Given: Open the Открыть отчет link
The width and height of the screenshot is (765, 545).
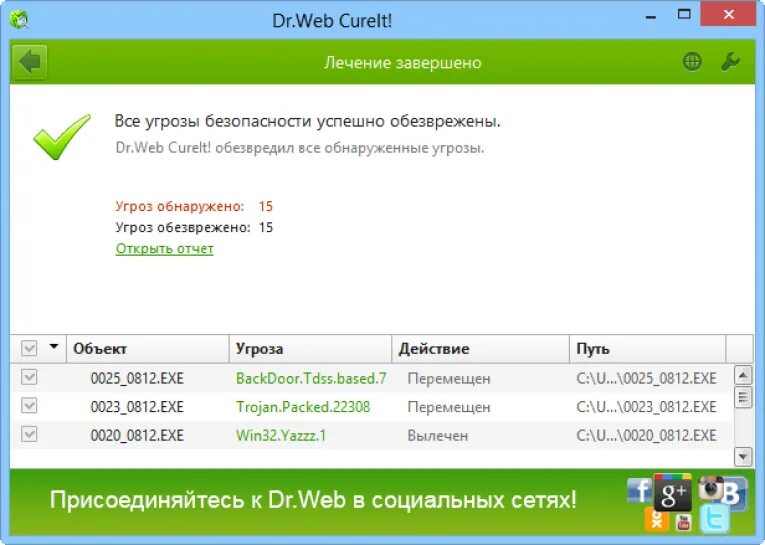Looking at the screenshot, I should [164, 249].
